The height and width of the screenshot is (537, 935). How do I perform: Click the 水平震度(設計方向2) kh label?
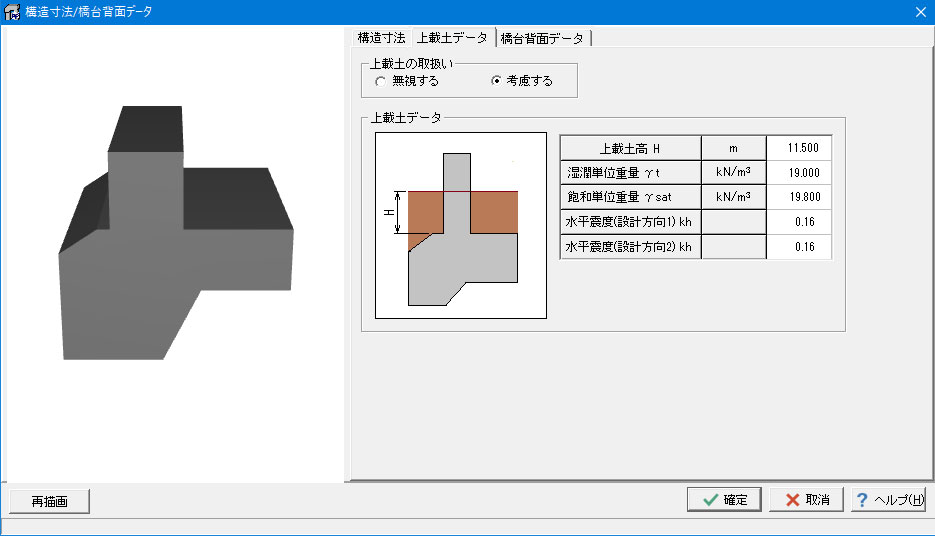[630, 247]
